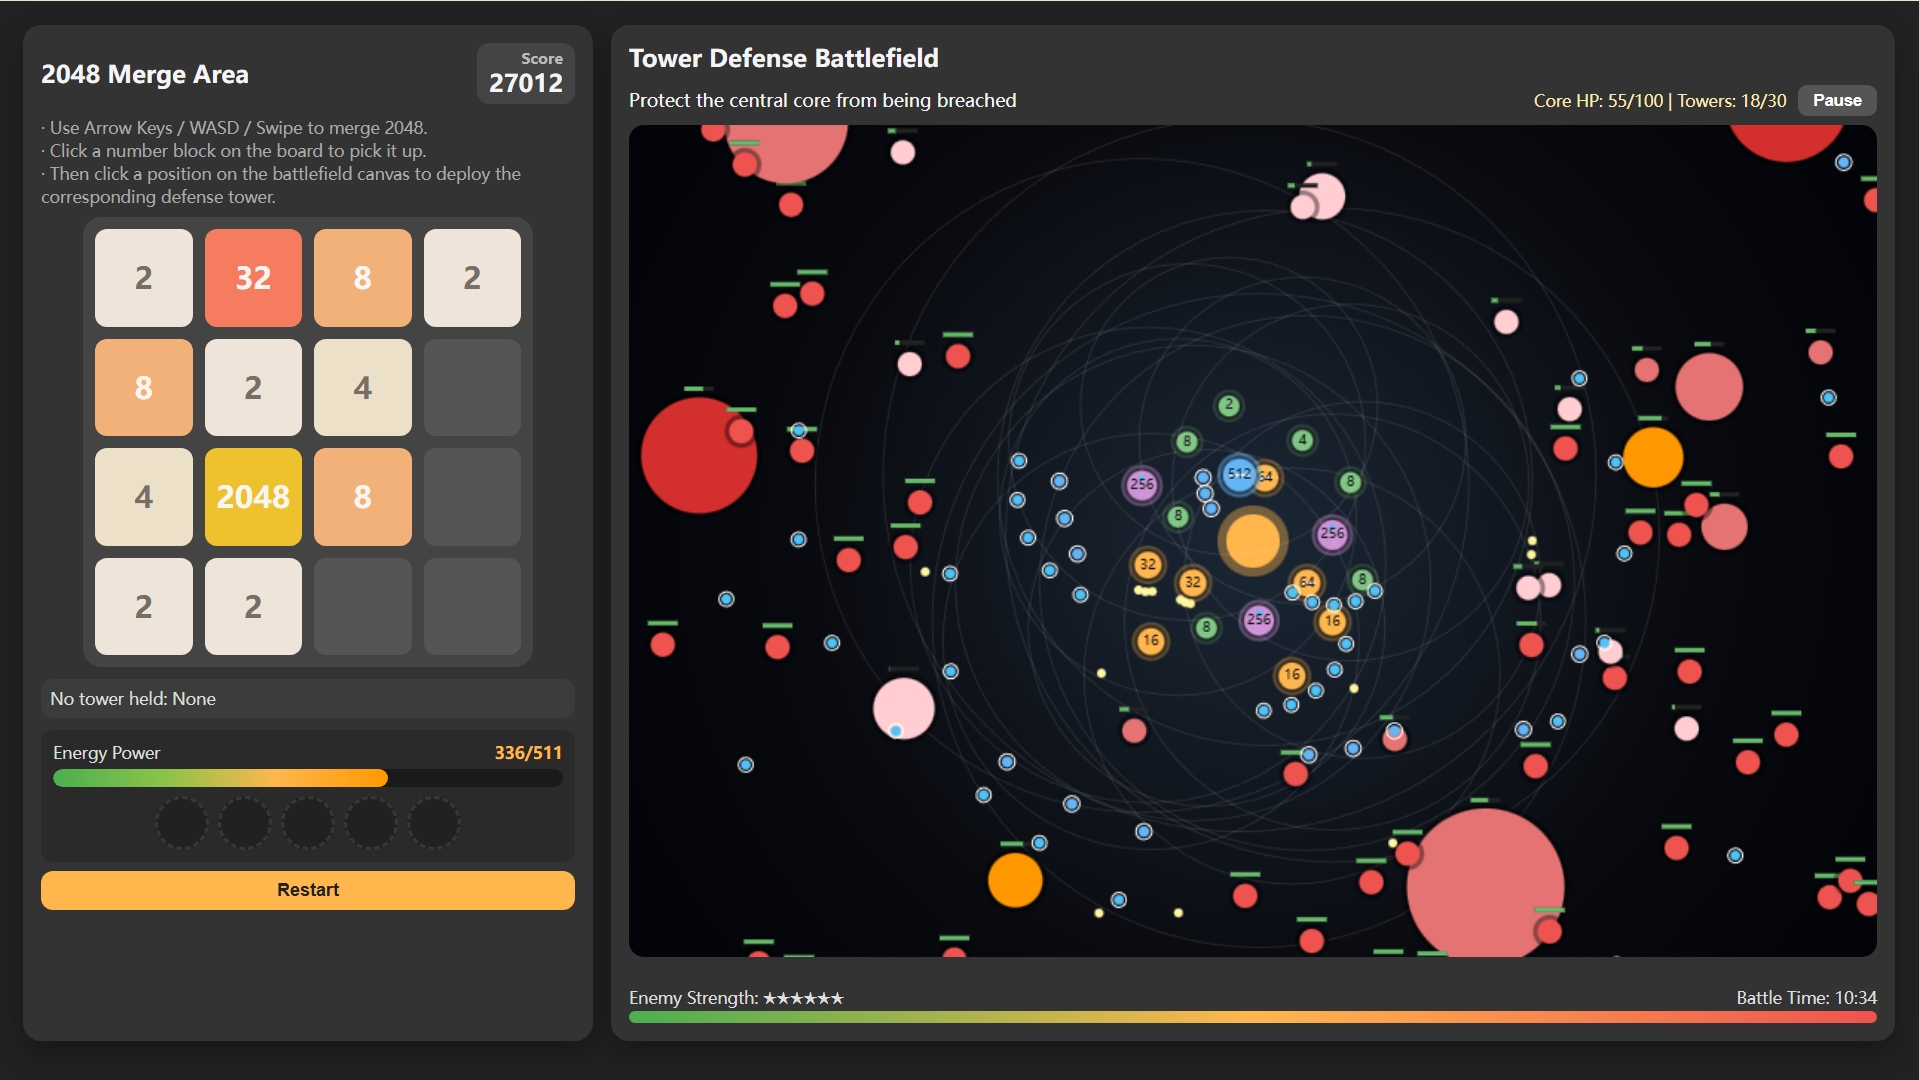Select the purple 256 tower left of the 512 tower
The image size is (1919, 1080).
click(1142, 485)
